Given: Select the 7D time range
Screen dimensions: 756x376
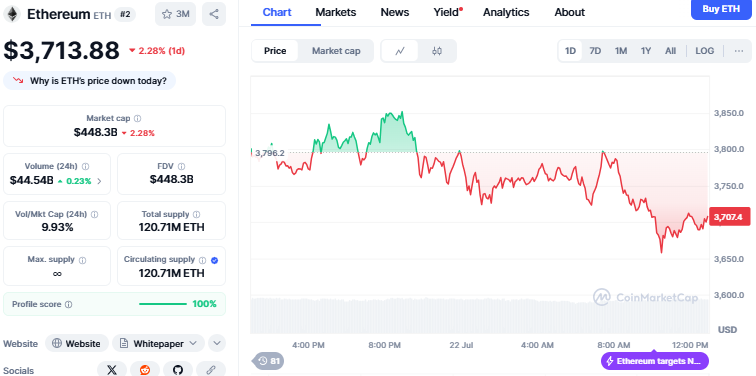Looking at the screenshot, I should coord(595,51).
